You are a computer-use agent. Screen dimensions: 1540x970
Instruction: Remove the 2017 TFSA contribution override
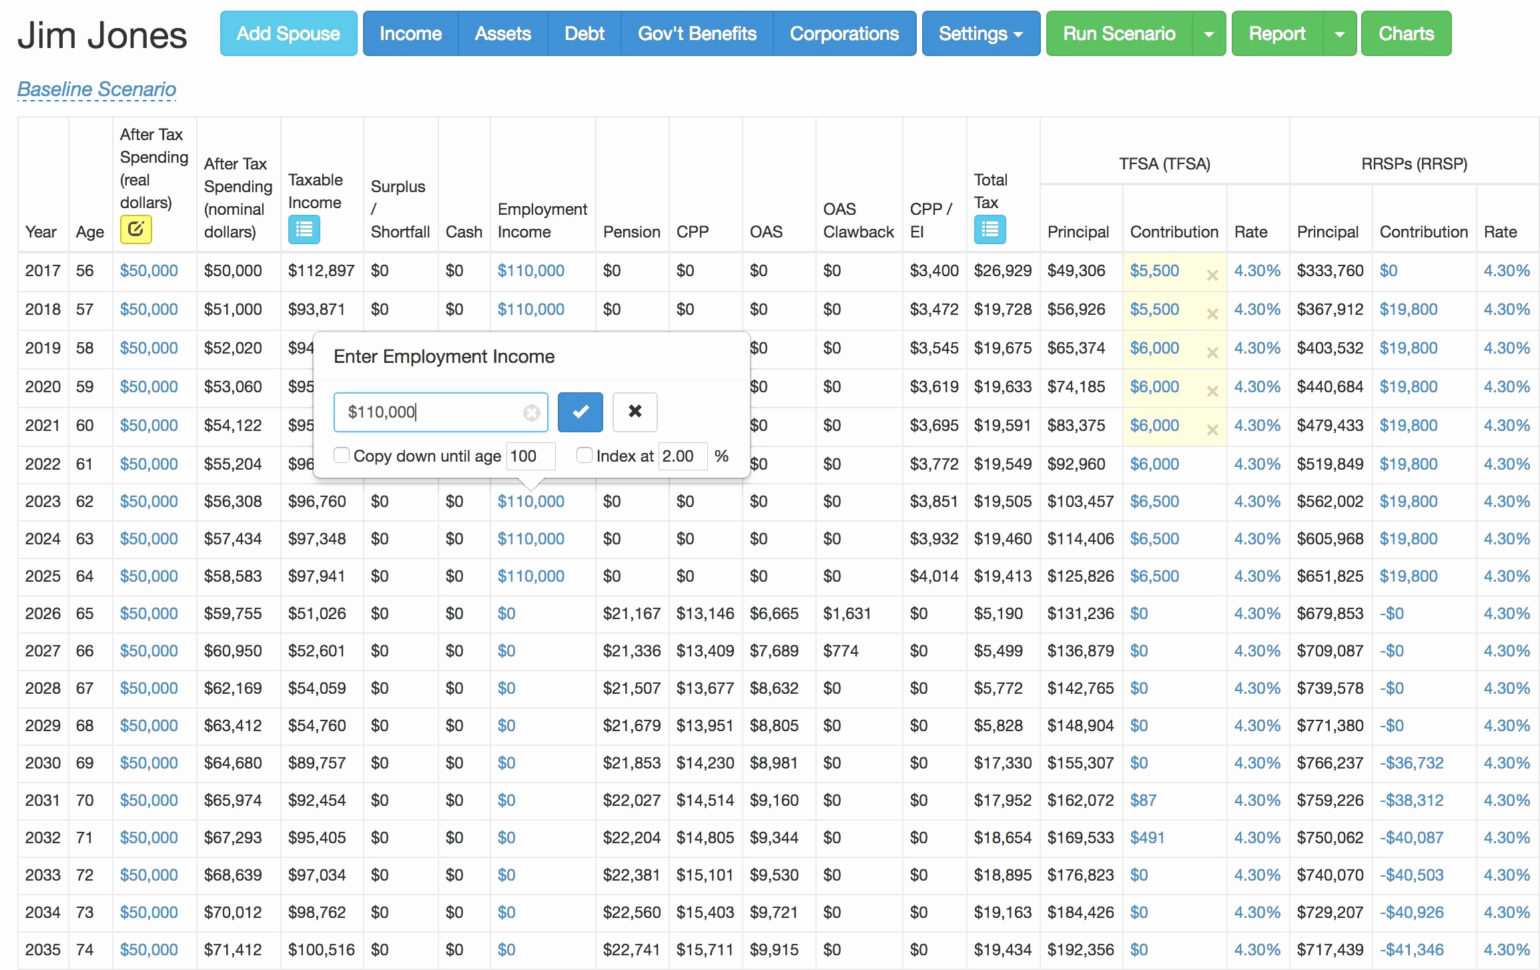tap(1212, 275)
